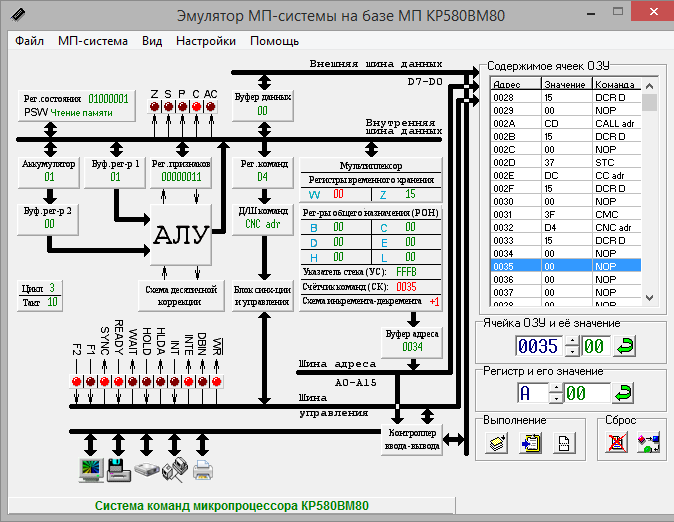Image resolution: width=674 pixels, height=522 pixels.
Task: Select memory row 0031 CMC
Action: (566, 215)
